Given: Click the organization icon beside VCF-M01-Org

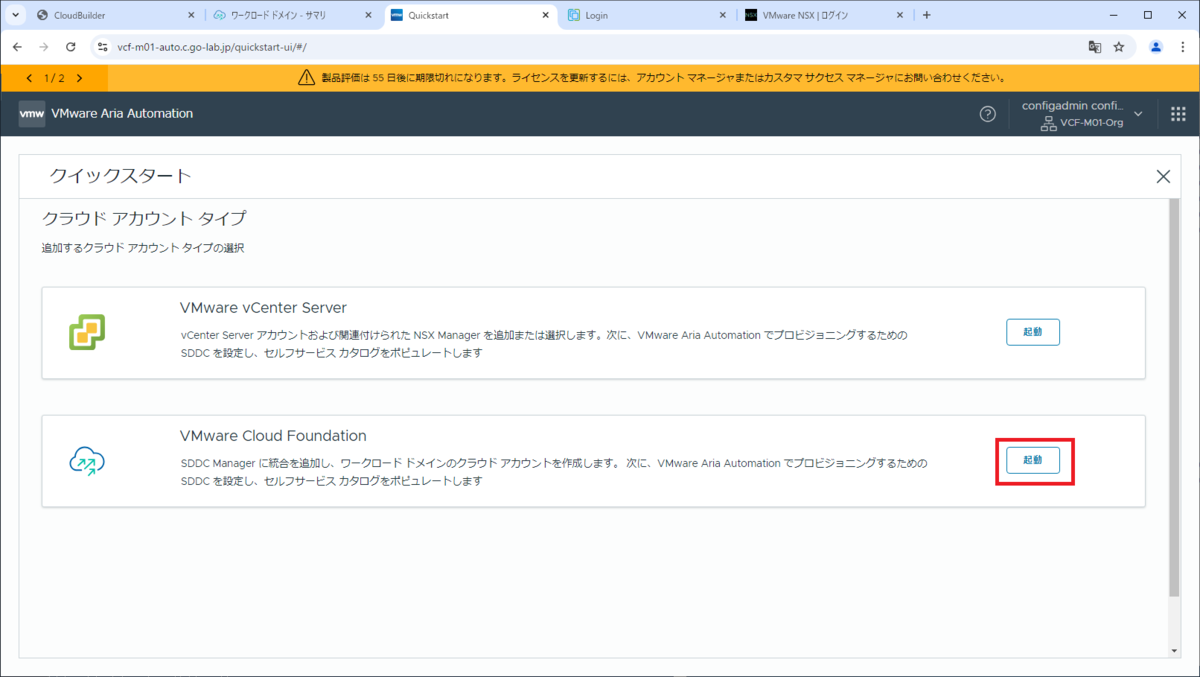Looking at the screenshot, I should (x=1048, y=124).
